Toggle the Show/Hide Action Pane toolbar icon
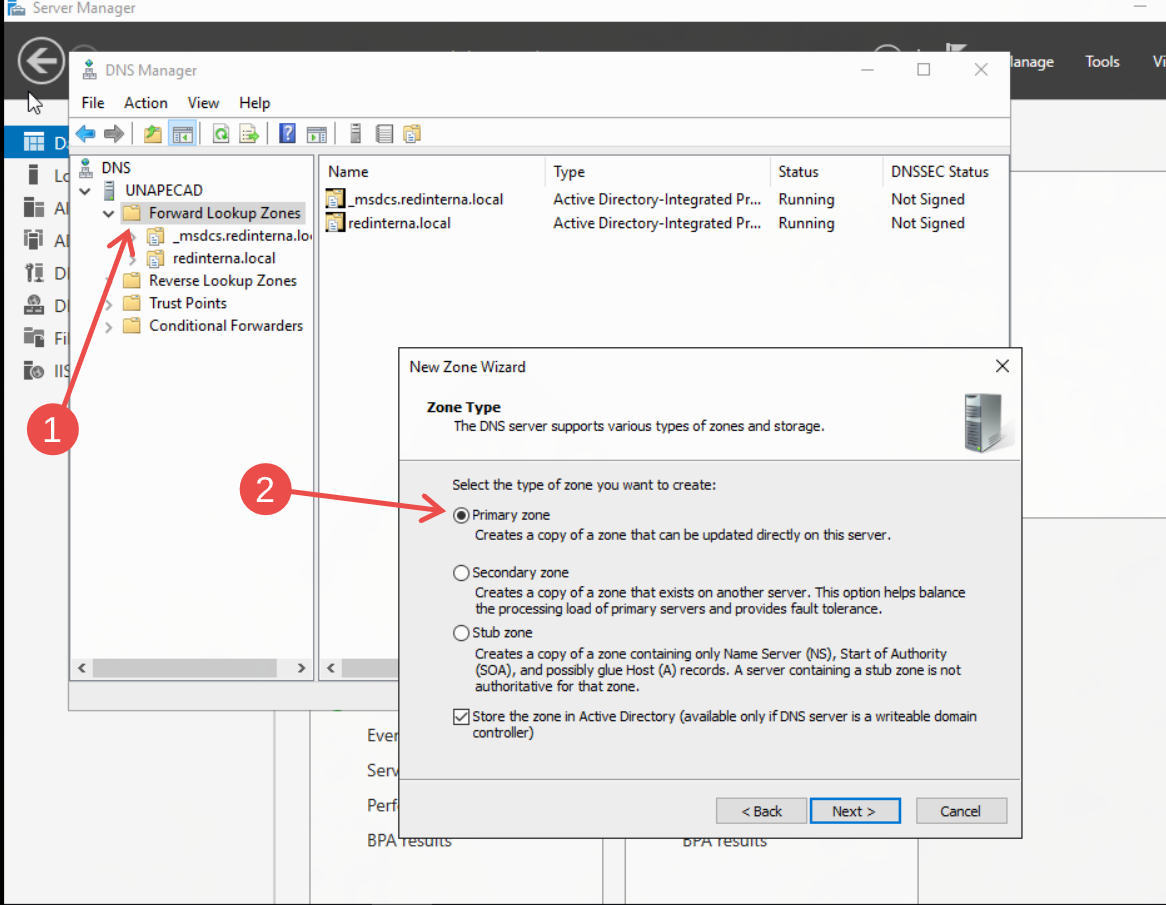Image resolution: width=1166 pixels, height=905 pixels. (x=317, y=134)
